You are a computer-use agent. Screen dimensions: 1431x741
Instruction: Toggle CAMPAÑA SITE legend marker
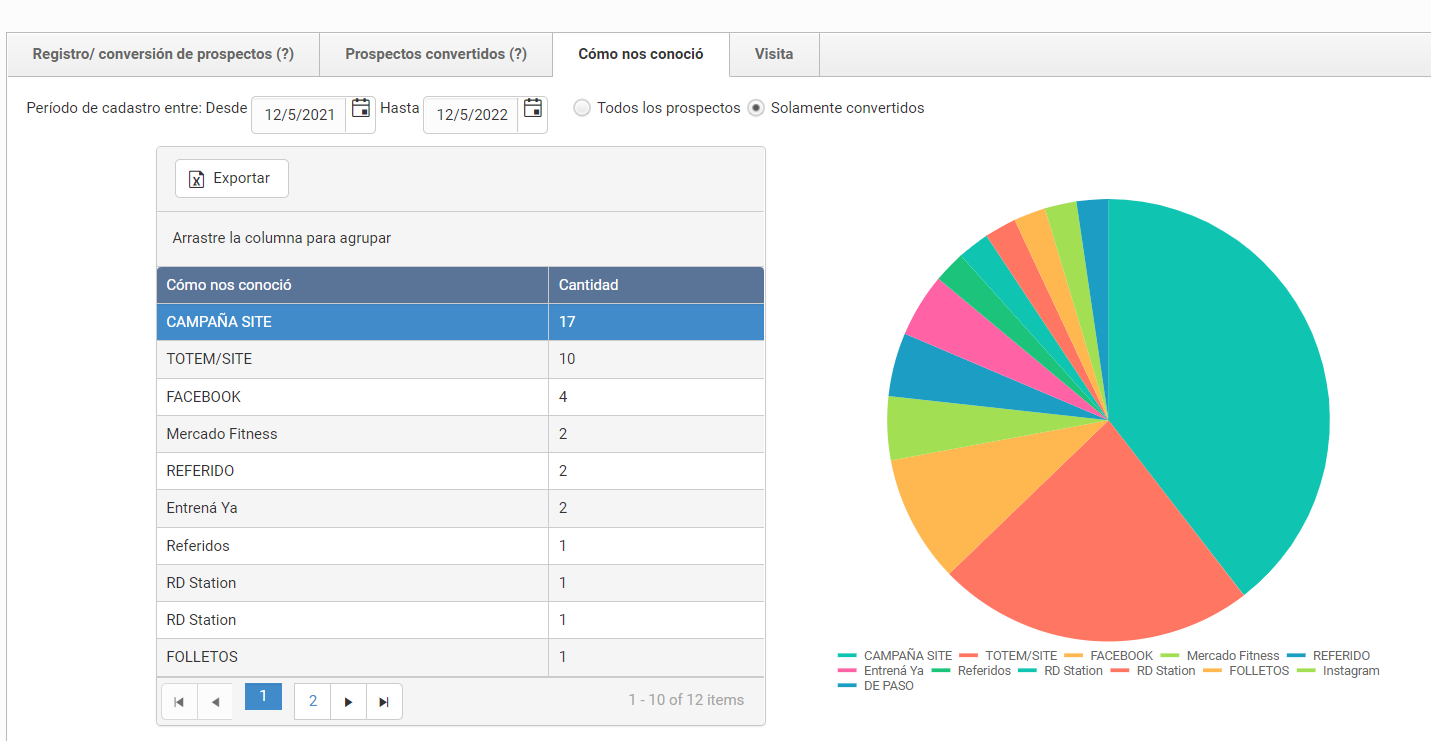(847, 656)
